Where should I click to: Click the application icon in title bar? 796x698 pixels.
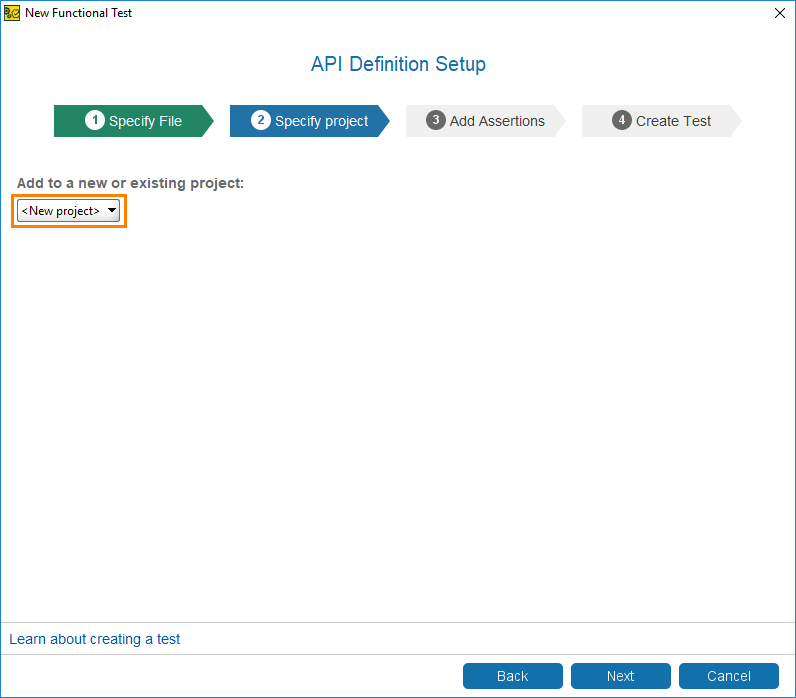tap(12, 13)
